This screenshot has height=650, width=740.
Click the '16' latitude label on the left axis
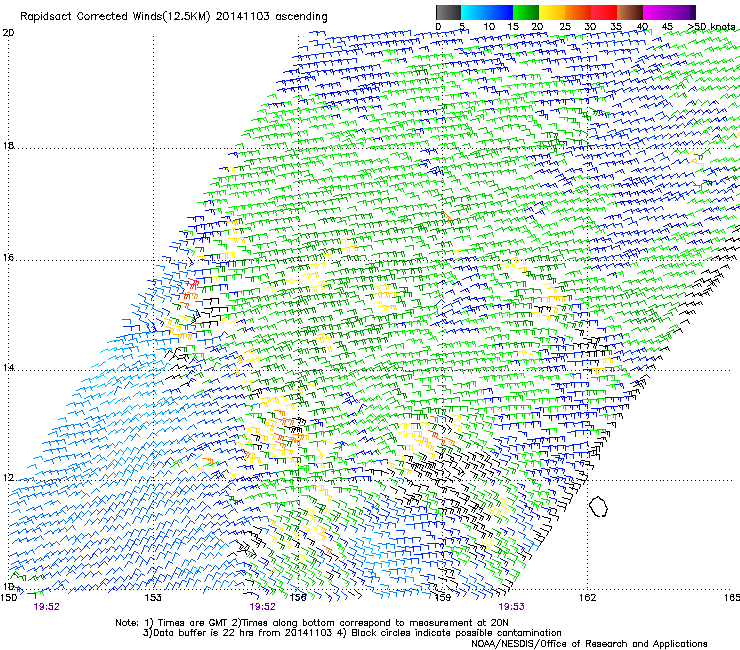(8, 257)
